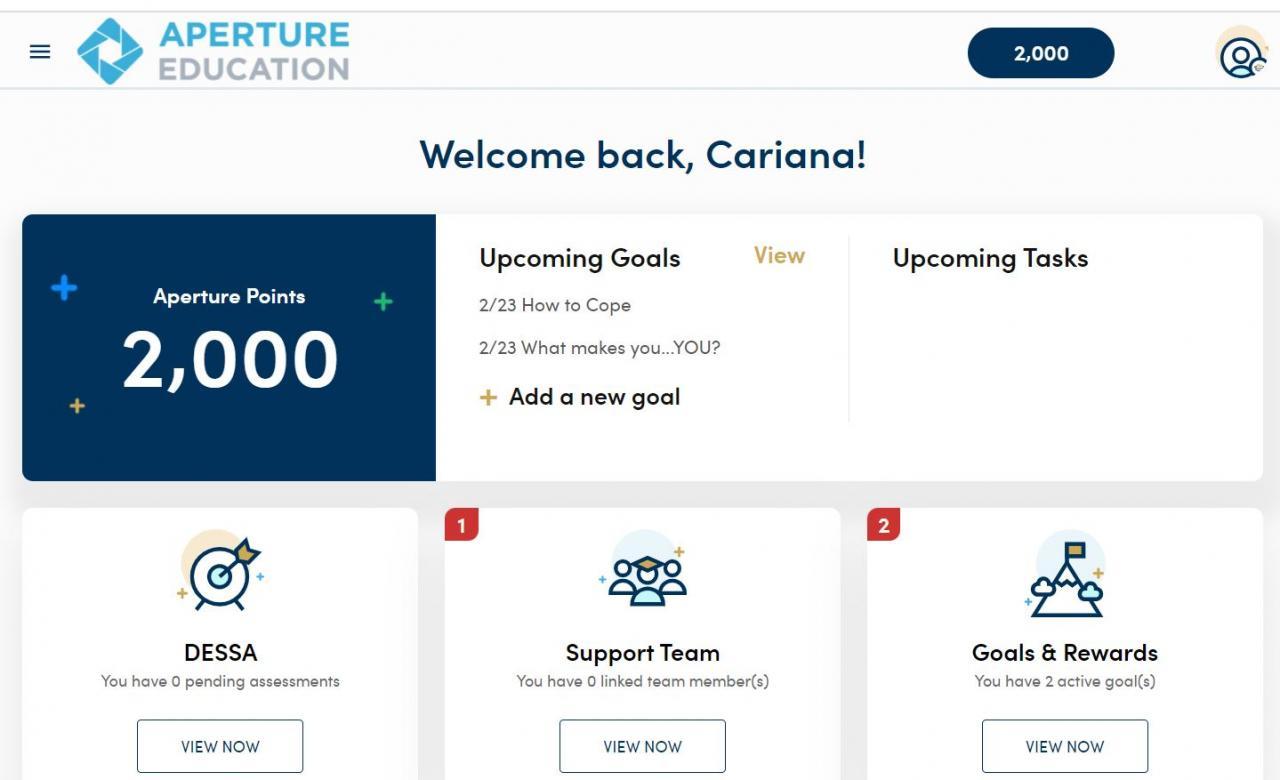Open the user profile avatar icon
Image resolution: width=1280 pixels, height=780 pixels.
click(1241, 55)
